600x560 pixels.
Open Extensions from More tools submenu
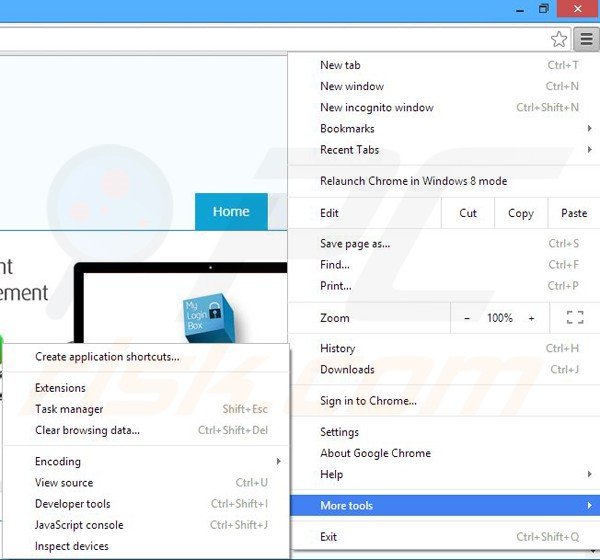pyautogui.click(x=146, y=388)
